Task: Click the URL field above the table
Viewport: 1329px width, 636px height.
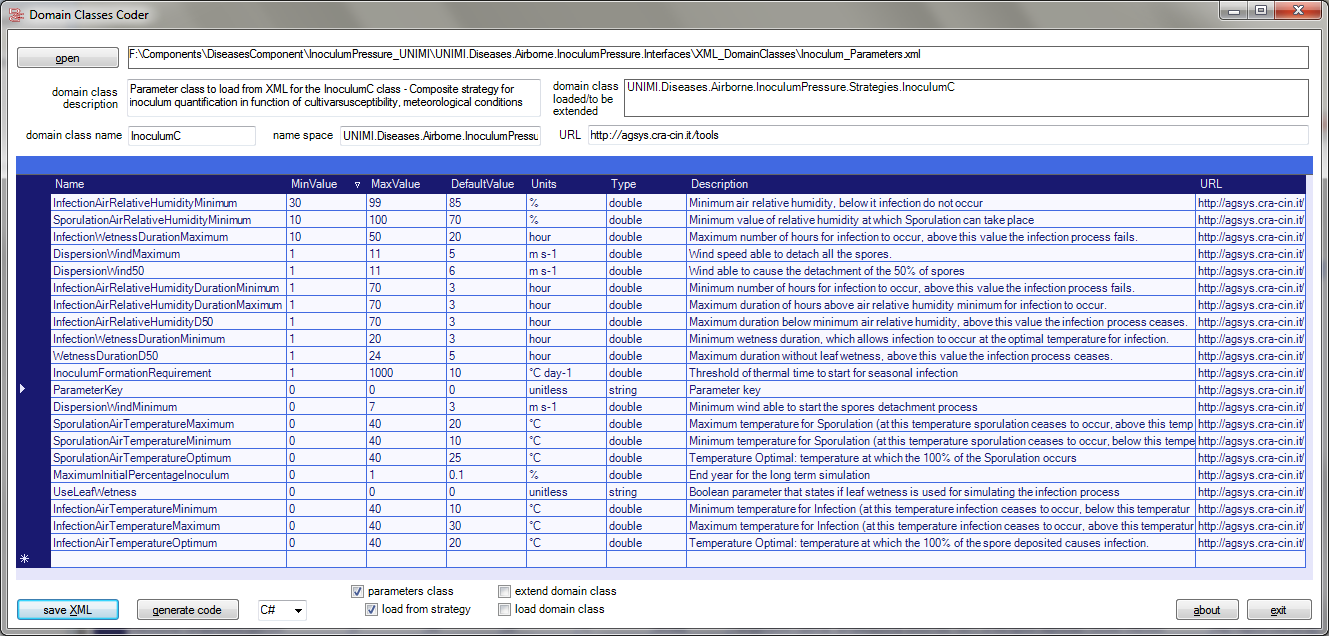Action: coord(947,135)
